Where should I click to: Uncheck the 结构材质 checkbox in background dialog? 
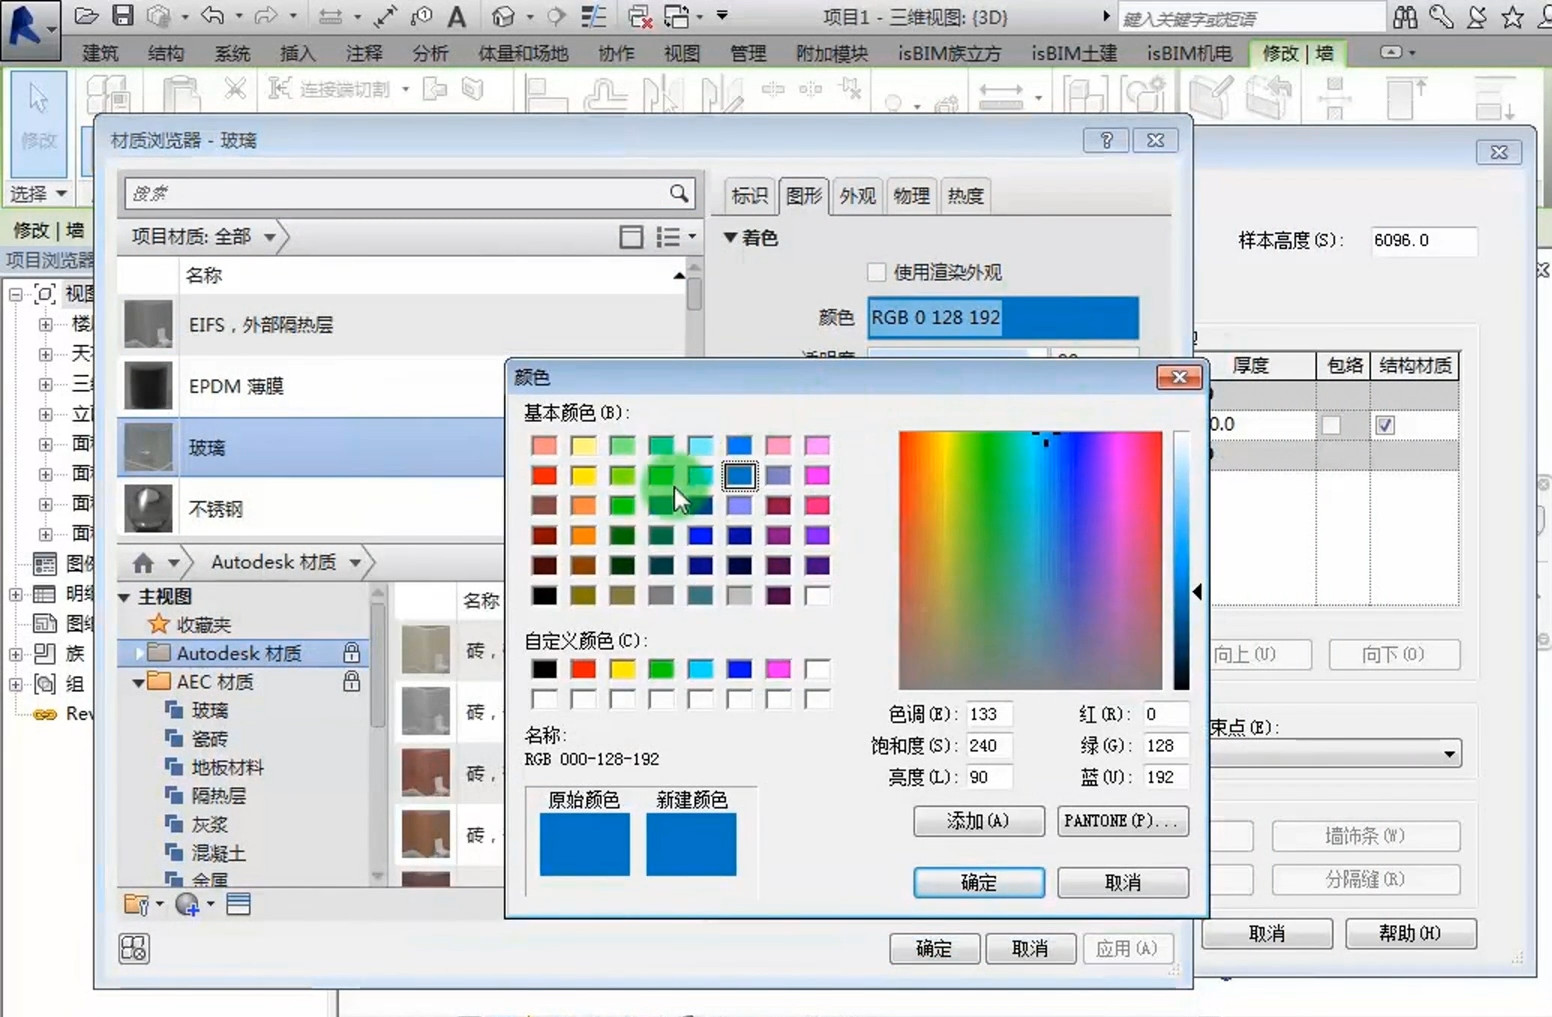[1385, 425]
